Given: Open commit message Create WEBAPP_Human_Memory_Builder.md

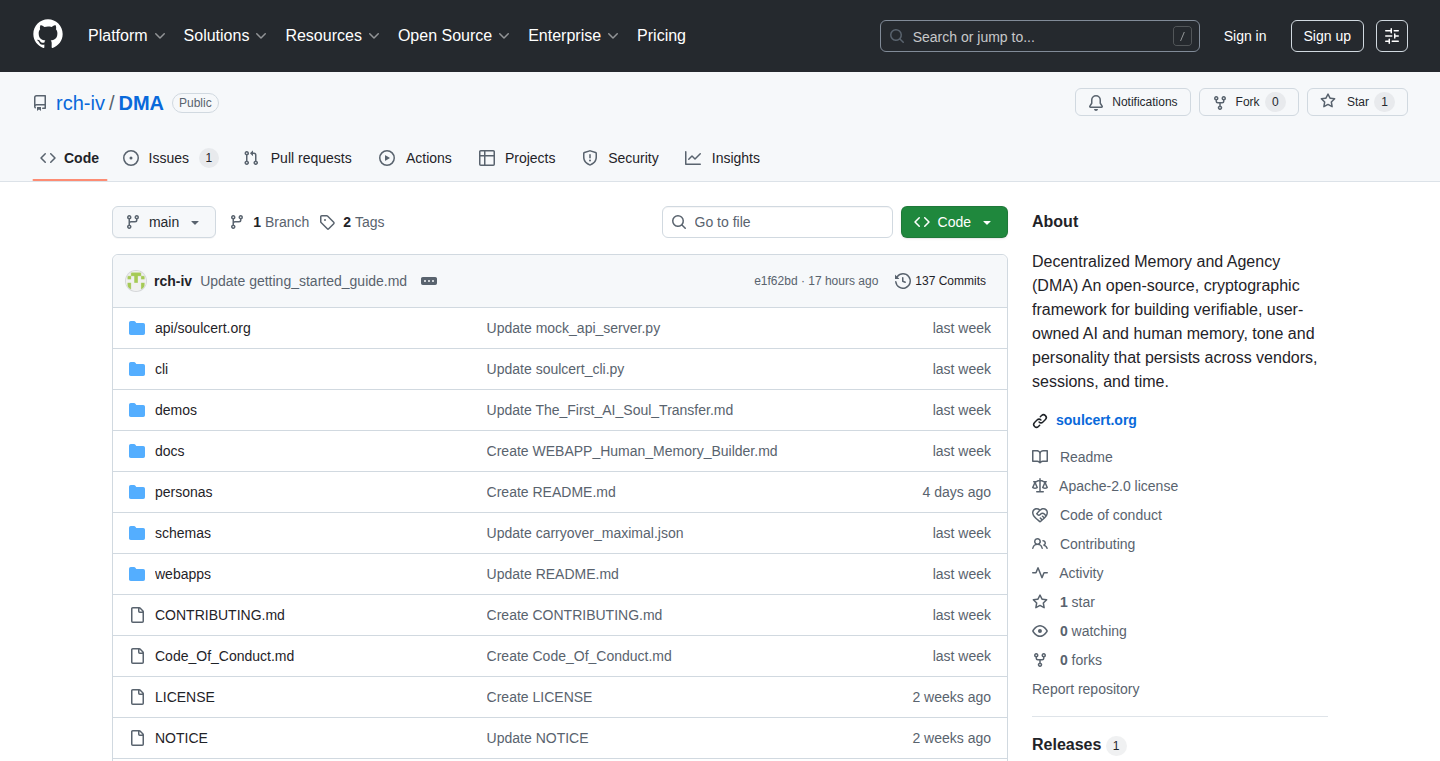Looking at the screenshot, I should coord(632,451).
